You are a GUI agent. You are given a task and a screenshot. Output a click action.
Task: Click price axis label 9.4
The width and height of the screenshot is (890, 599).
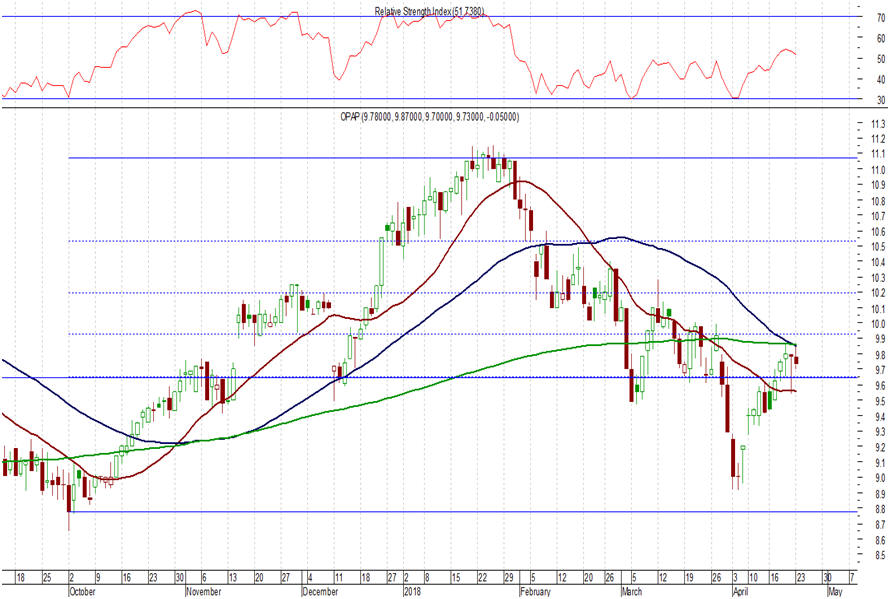[880, 417]
